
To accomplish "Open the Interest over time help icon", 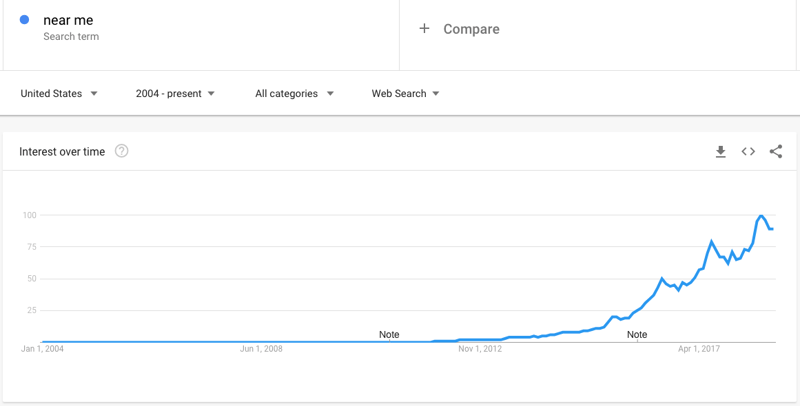I will (121, 151).
